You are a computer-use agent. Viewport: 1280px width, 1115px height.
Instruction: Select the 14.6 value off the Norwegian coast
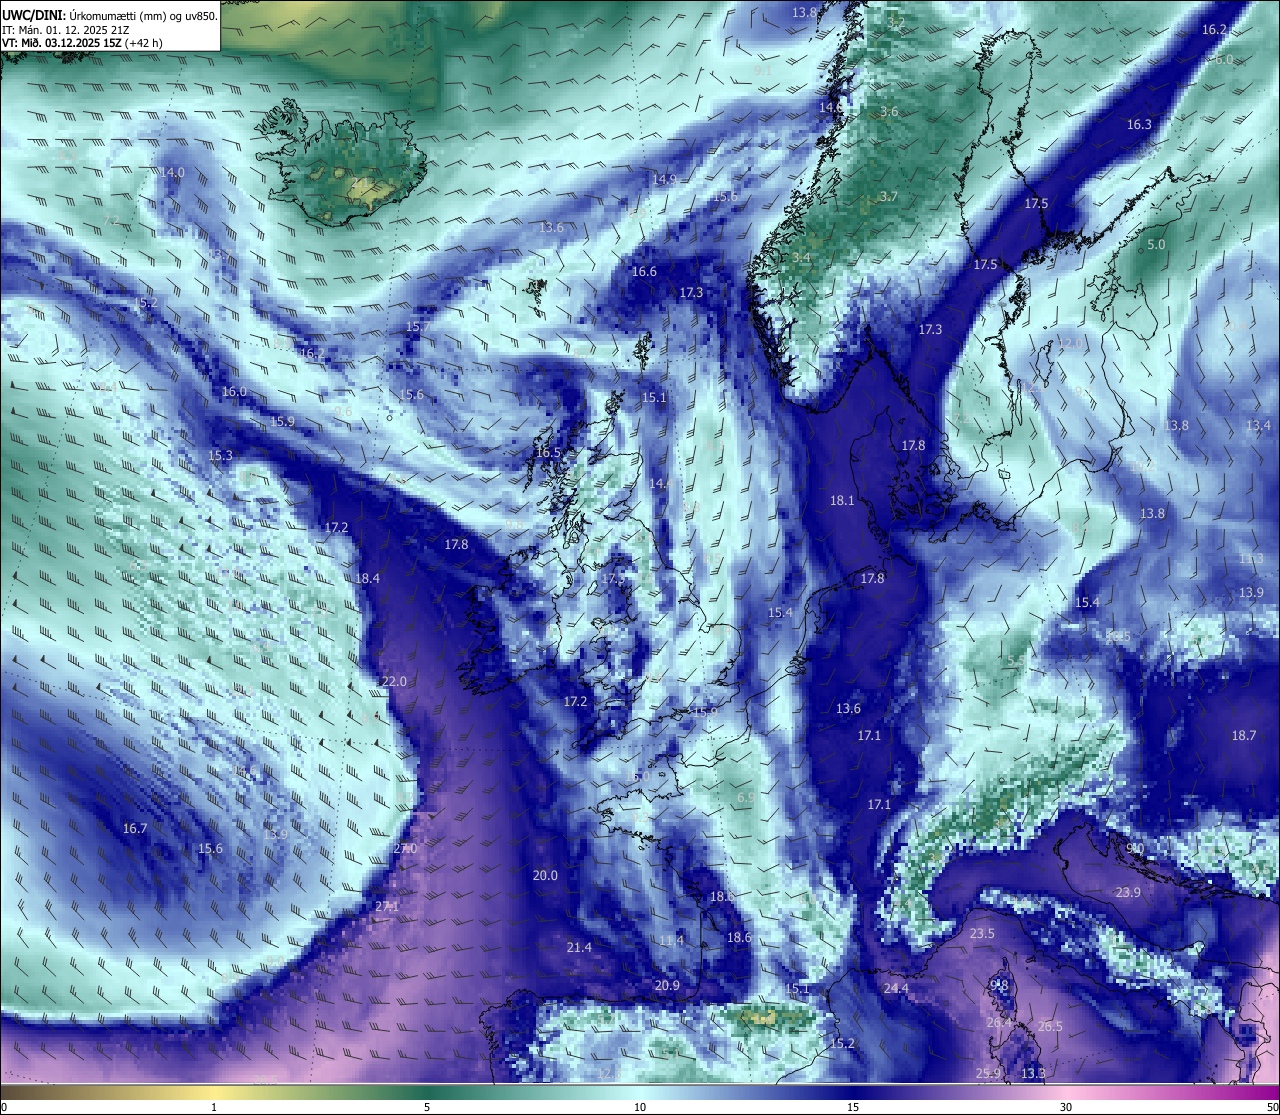[x=831, y=107]
